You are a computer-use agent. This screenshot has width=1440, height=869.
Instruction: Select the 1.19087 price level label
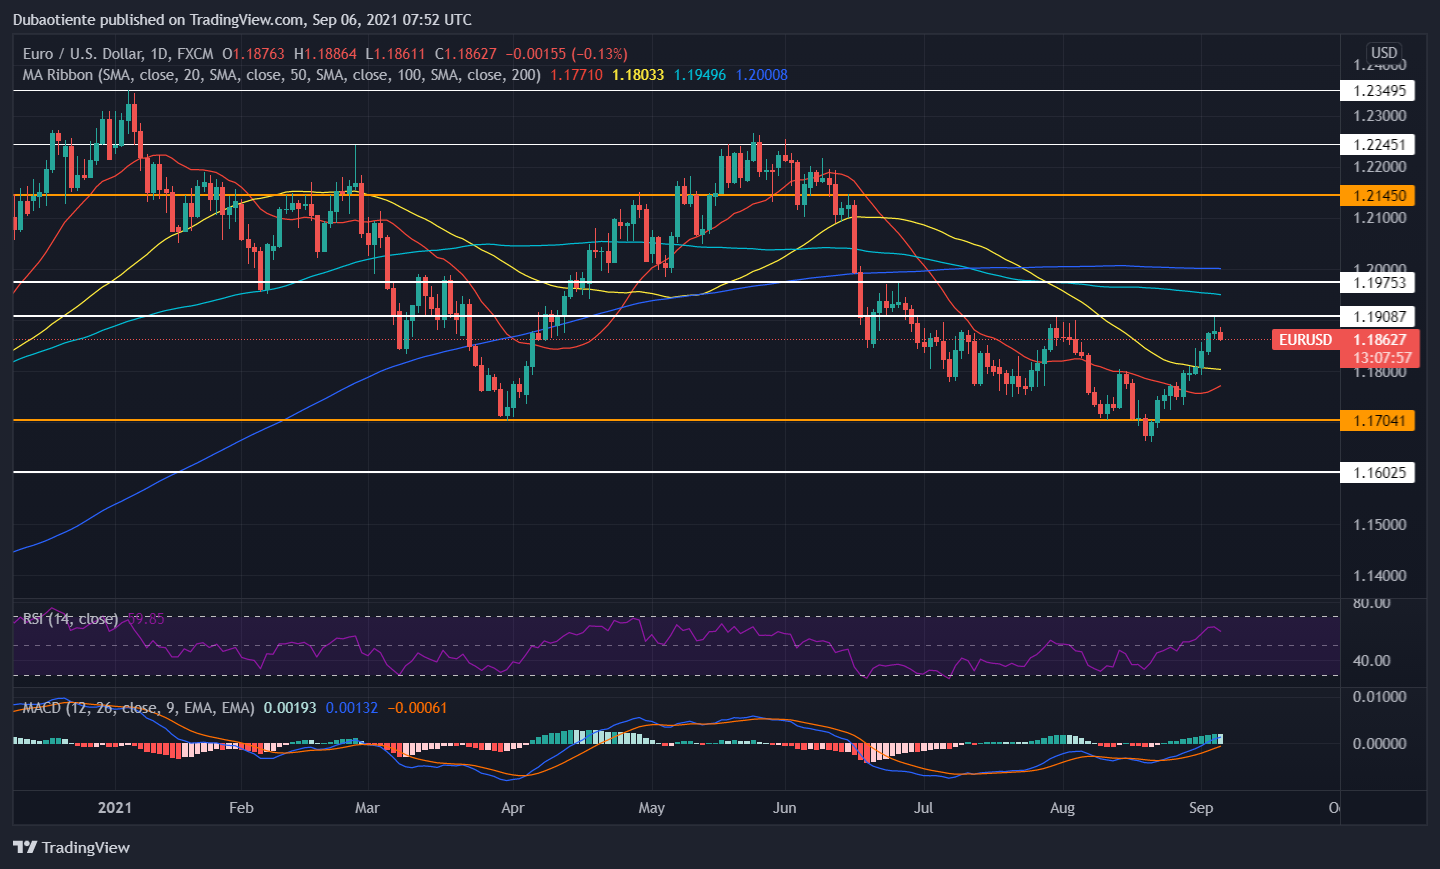point(1378,316)
